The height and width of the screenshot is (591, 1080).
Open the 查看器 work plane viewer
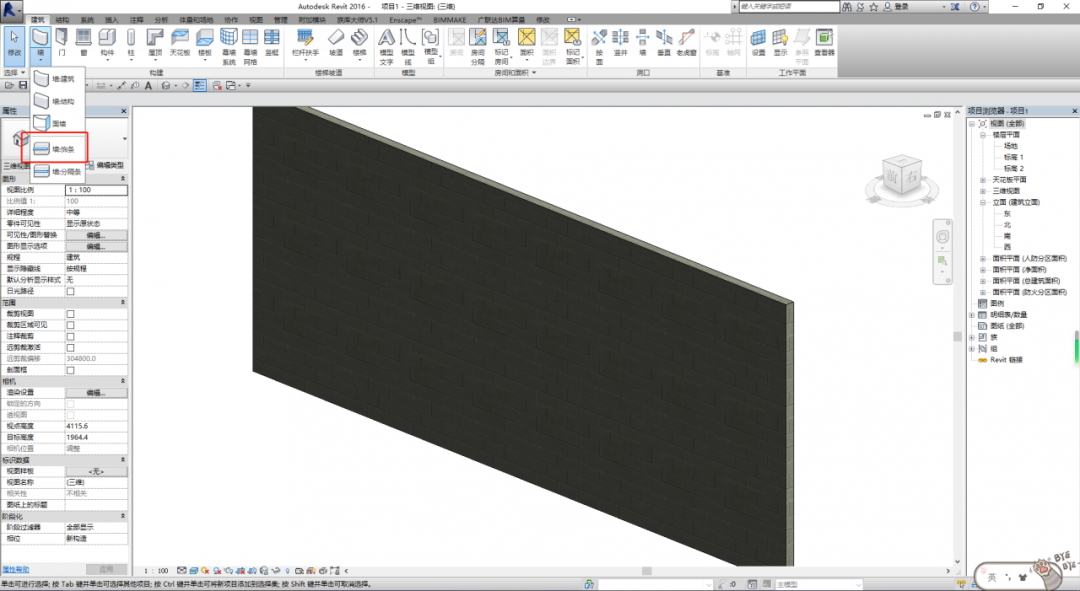coord(824,43)
